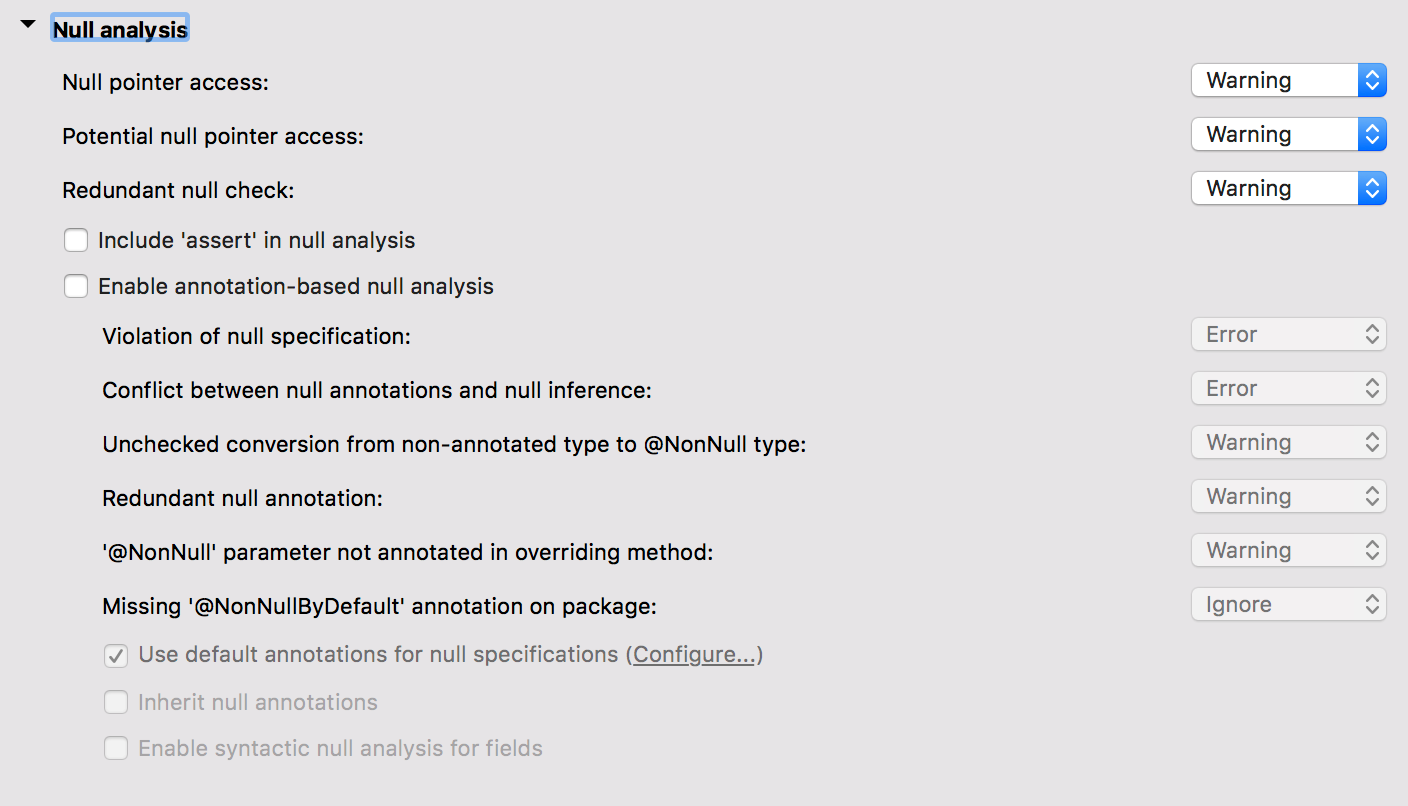Viewport: 1408px width, 806px height.
Task: Click the 'Enable annotation-based null analysis' label
Action: 296,287
